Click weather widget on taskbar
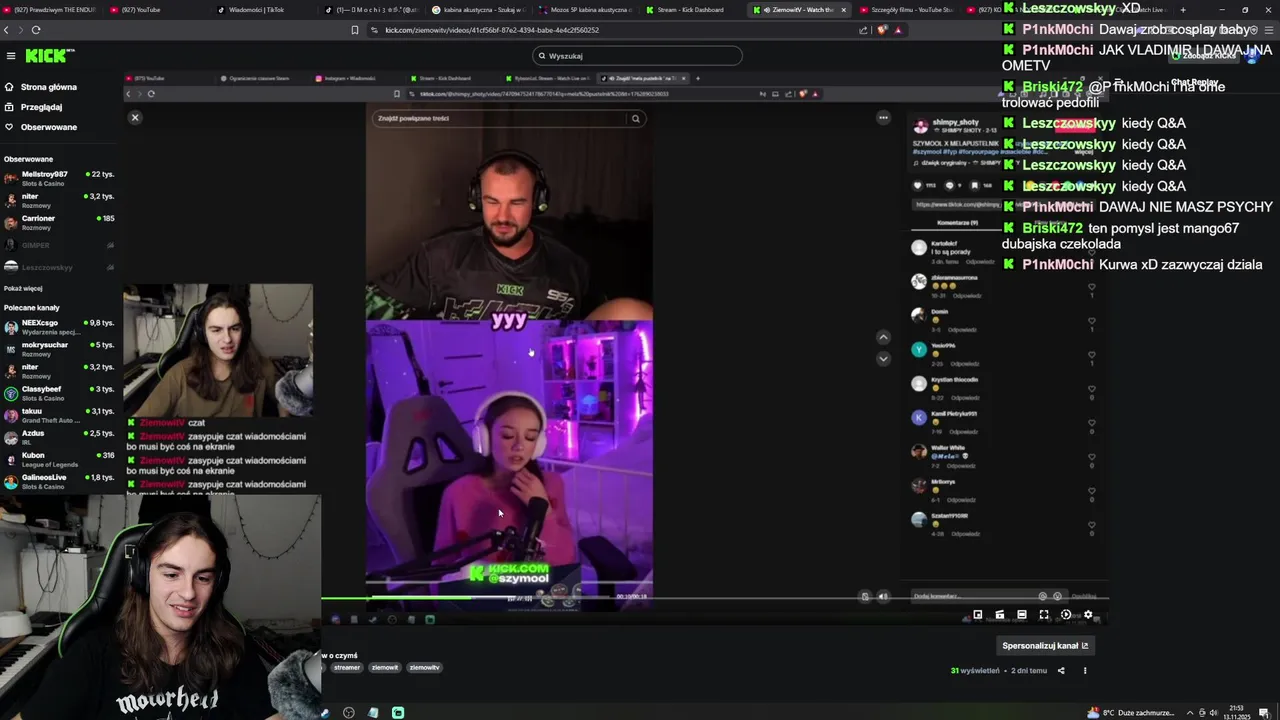 pos(1132,713)
